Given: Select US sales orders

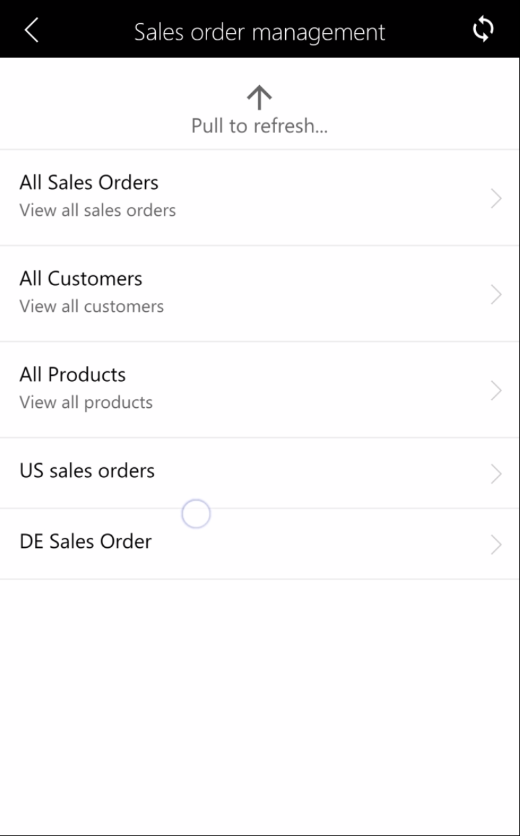Looking at the screenshot, I should pyautogui.click(x=260, y=473).
